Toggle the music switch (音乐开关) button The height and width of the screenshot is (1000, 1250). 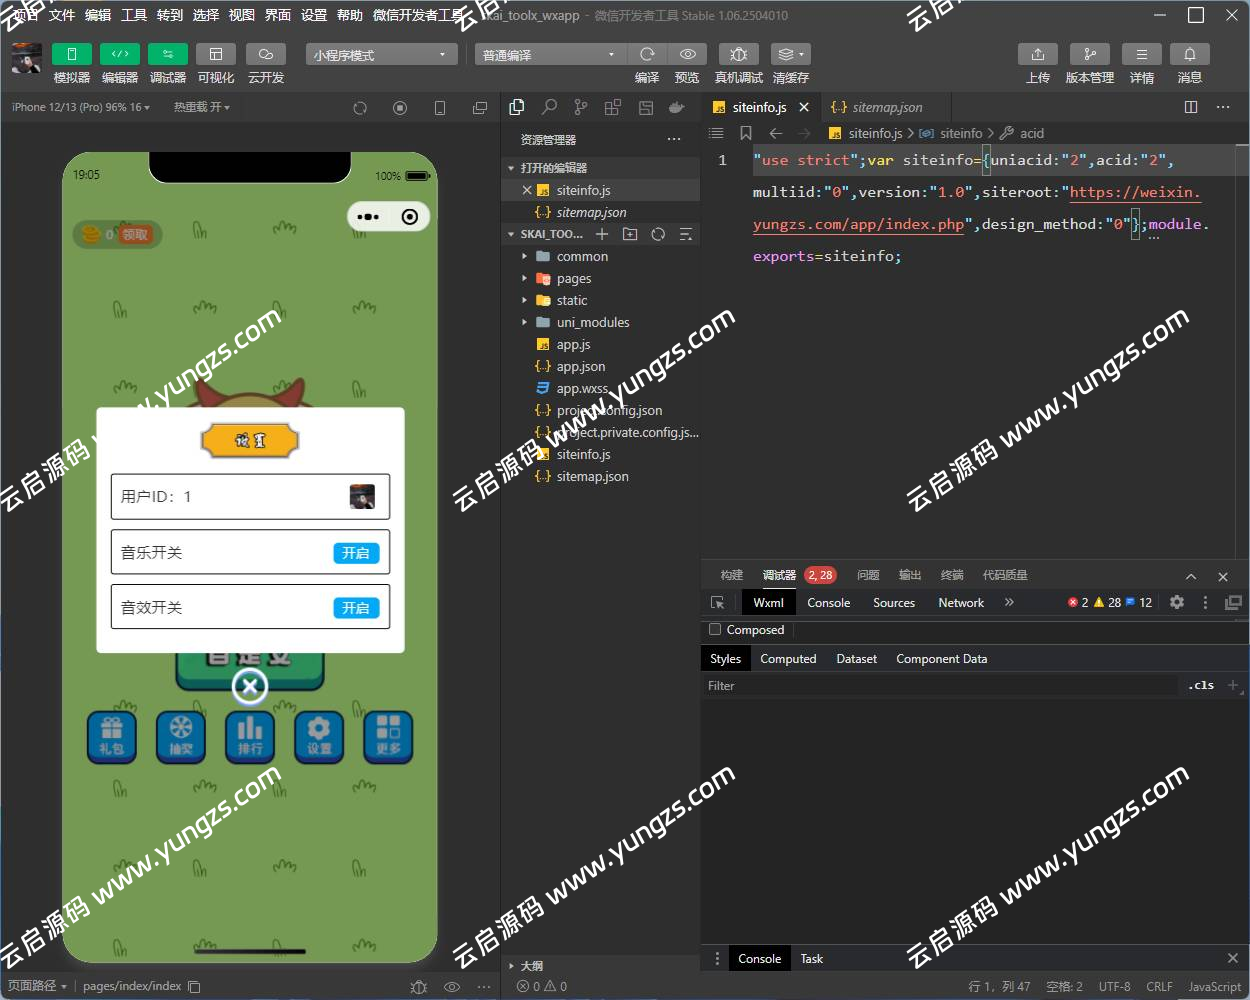[355, 553]
